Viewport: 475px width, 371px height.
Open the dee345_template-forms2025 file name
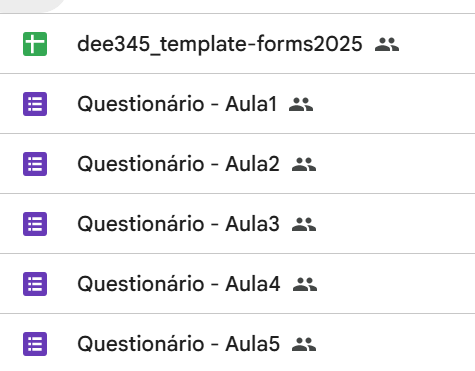(x=220, y=44)
